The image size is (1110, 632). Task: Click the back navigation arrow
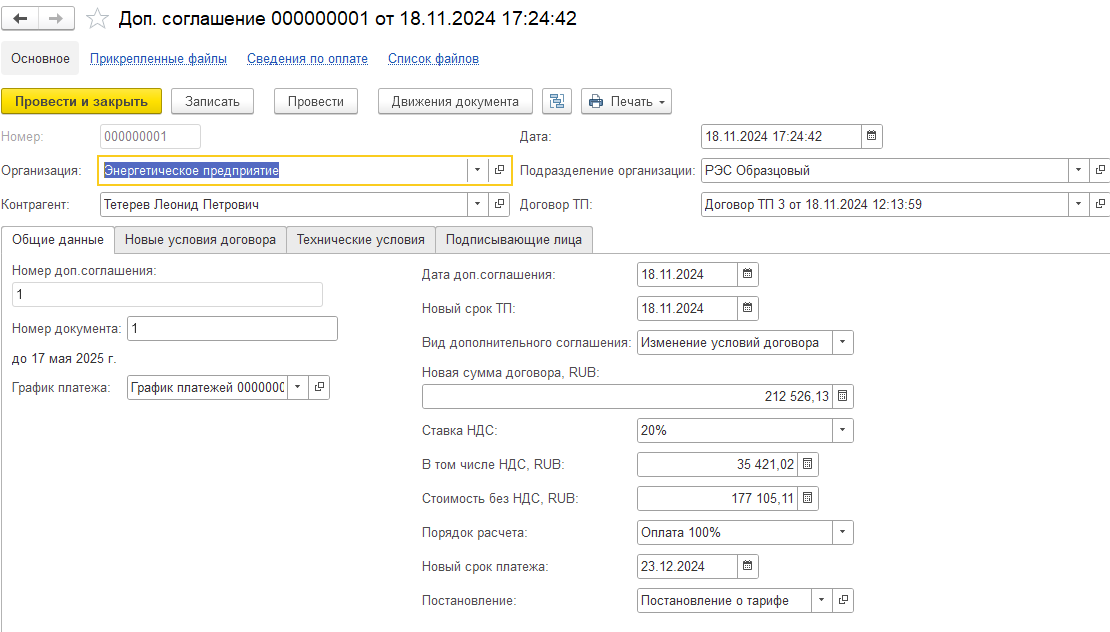[x=22, y=19]
